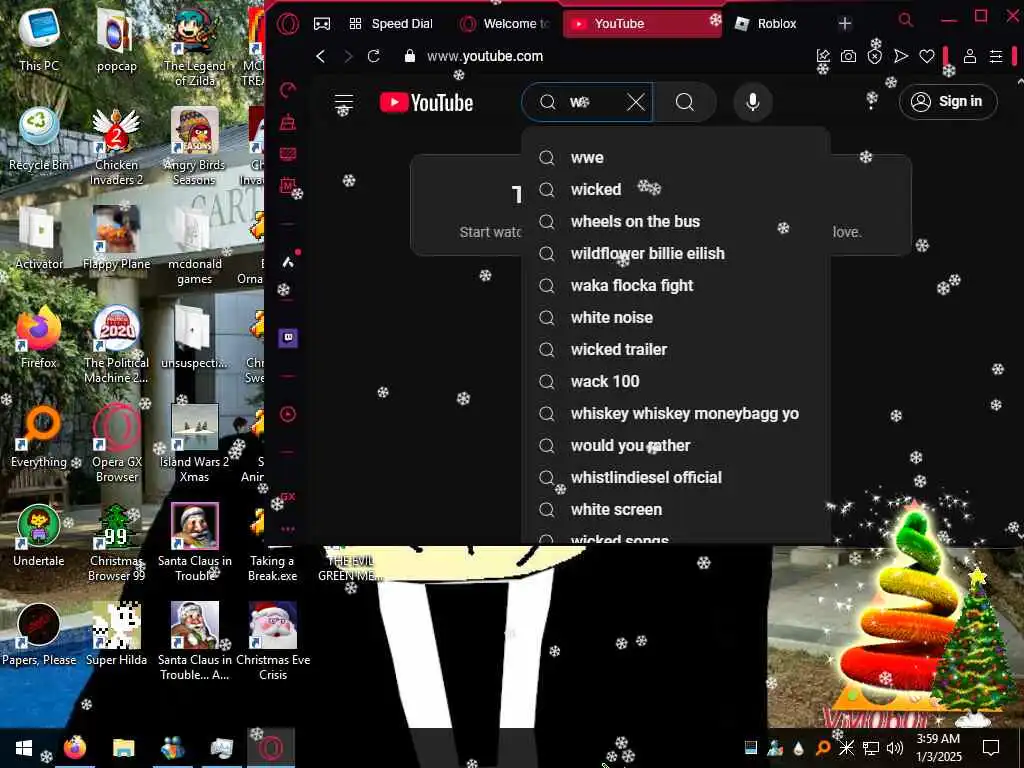The image size is (1024, 768).
Task: Open the snapshot camera icon in address bar
Action: click(848, 57)
